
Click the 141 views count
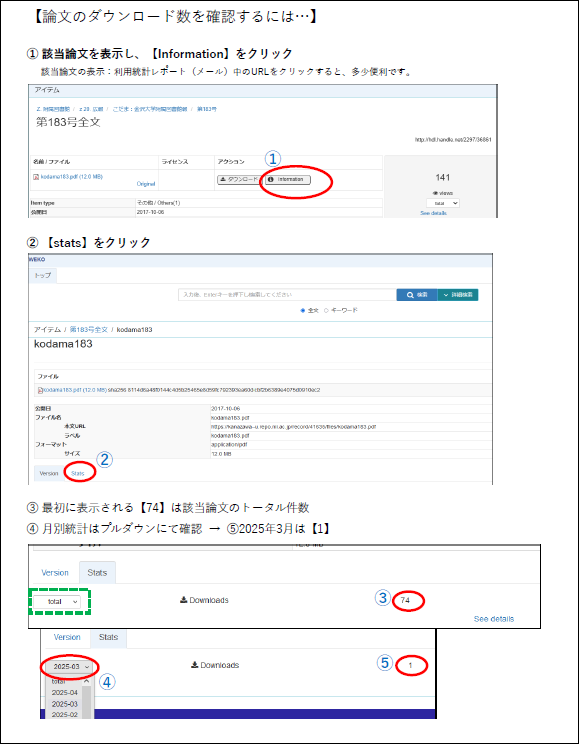443,177
